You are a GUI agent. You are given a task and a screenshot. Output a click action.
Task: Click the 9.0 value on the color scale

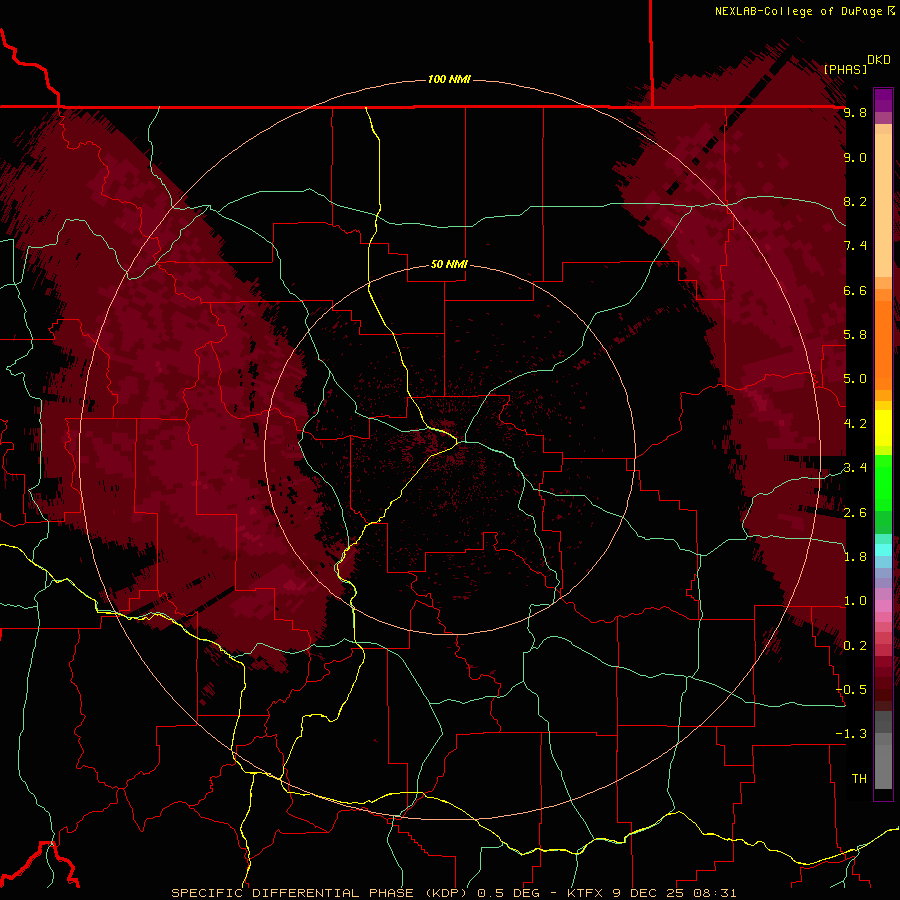click(855, 157)
